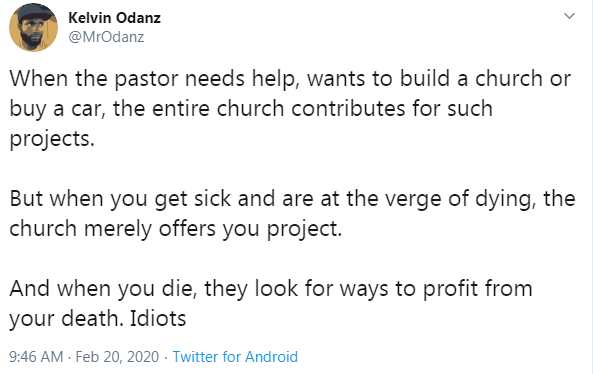Click the line starting 'When the pastor needs help'
Viewport: 593px width, 374px height.
point(290,79)
